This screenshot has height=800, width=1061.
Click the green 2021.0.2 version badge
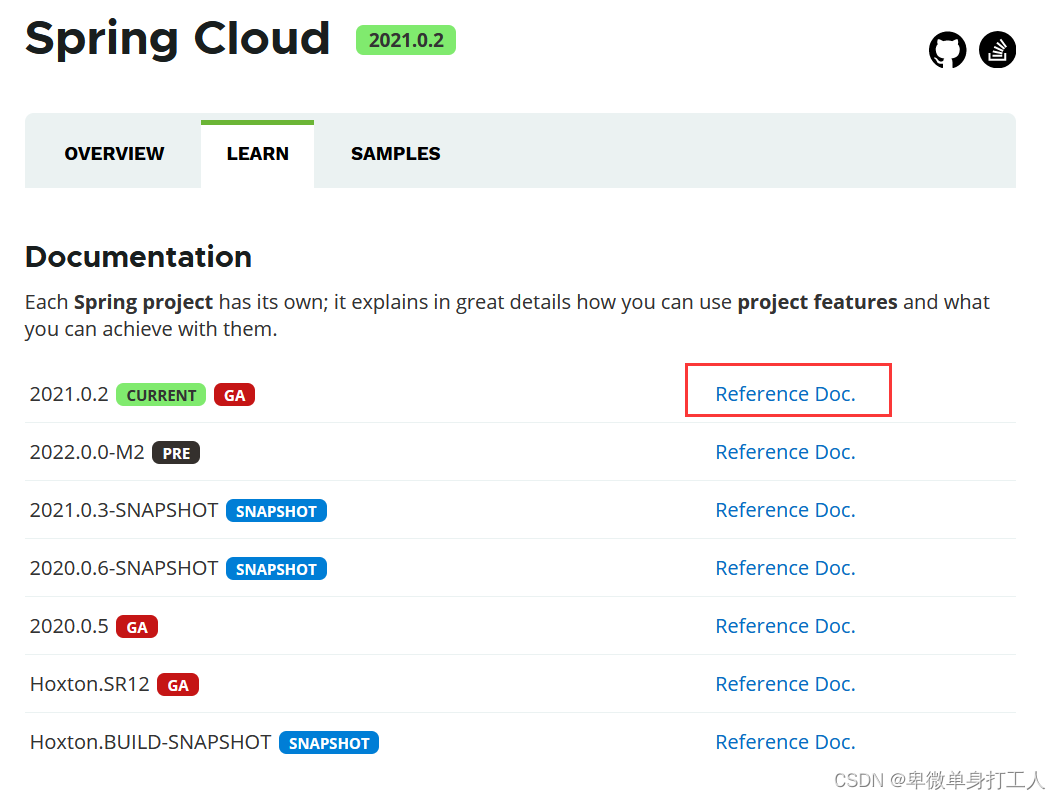405,42
